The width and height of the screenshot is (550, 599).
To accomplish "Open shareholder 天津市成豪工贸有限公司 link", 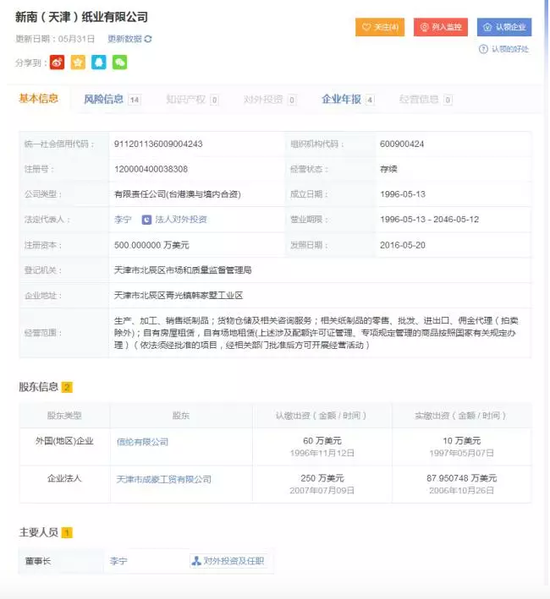I will tap(164, 479).
